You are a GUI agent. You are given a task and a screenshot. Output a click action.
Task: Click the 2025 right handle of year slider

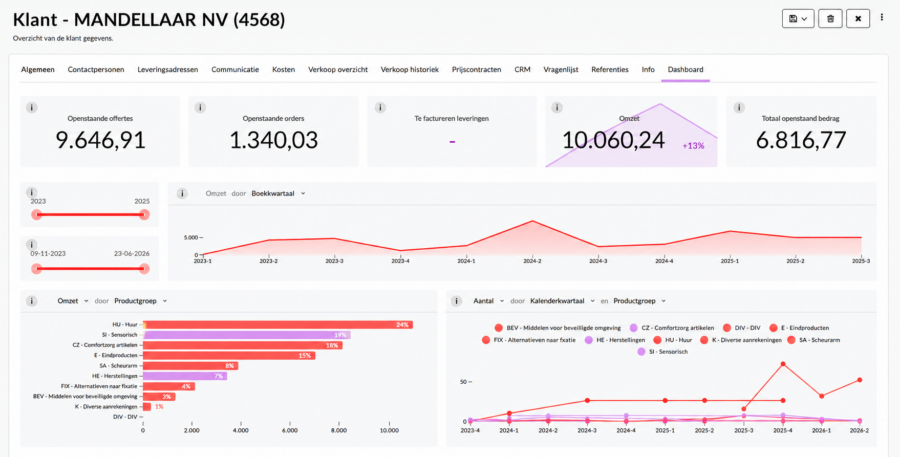coord(144,215)
